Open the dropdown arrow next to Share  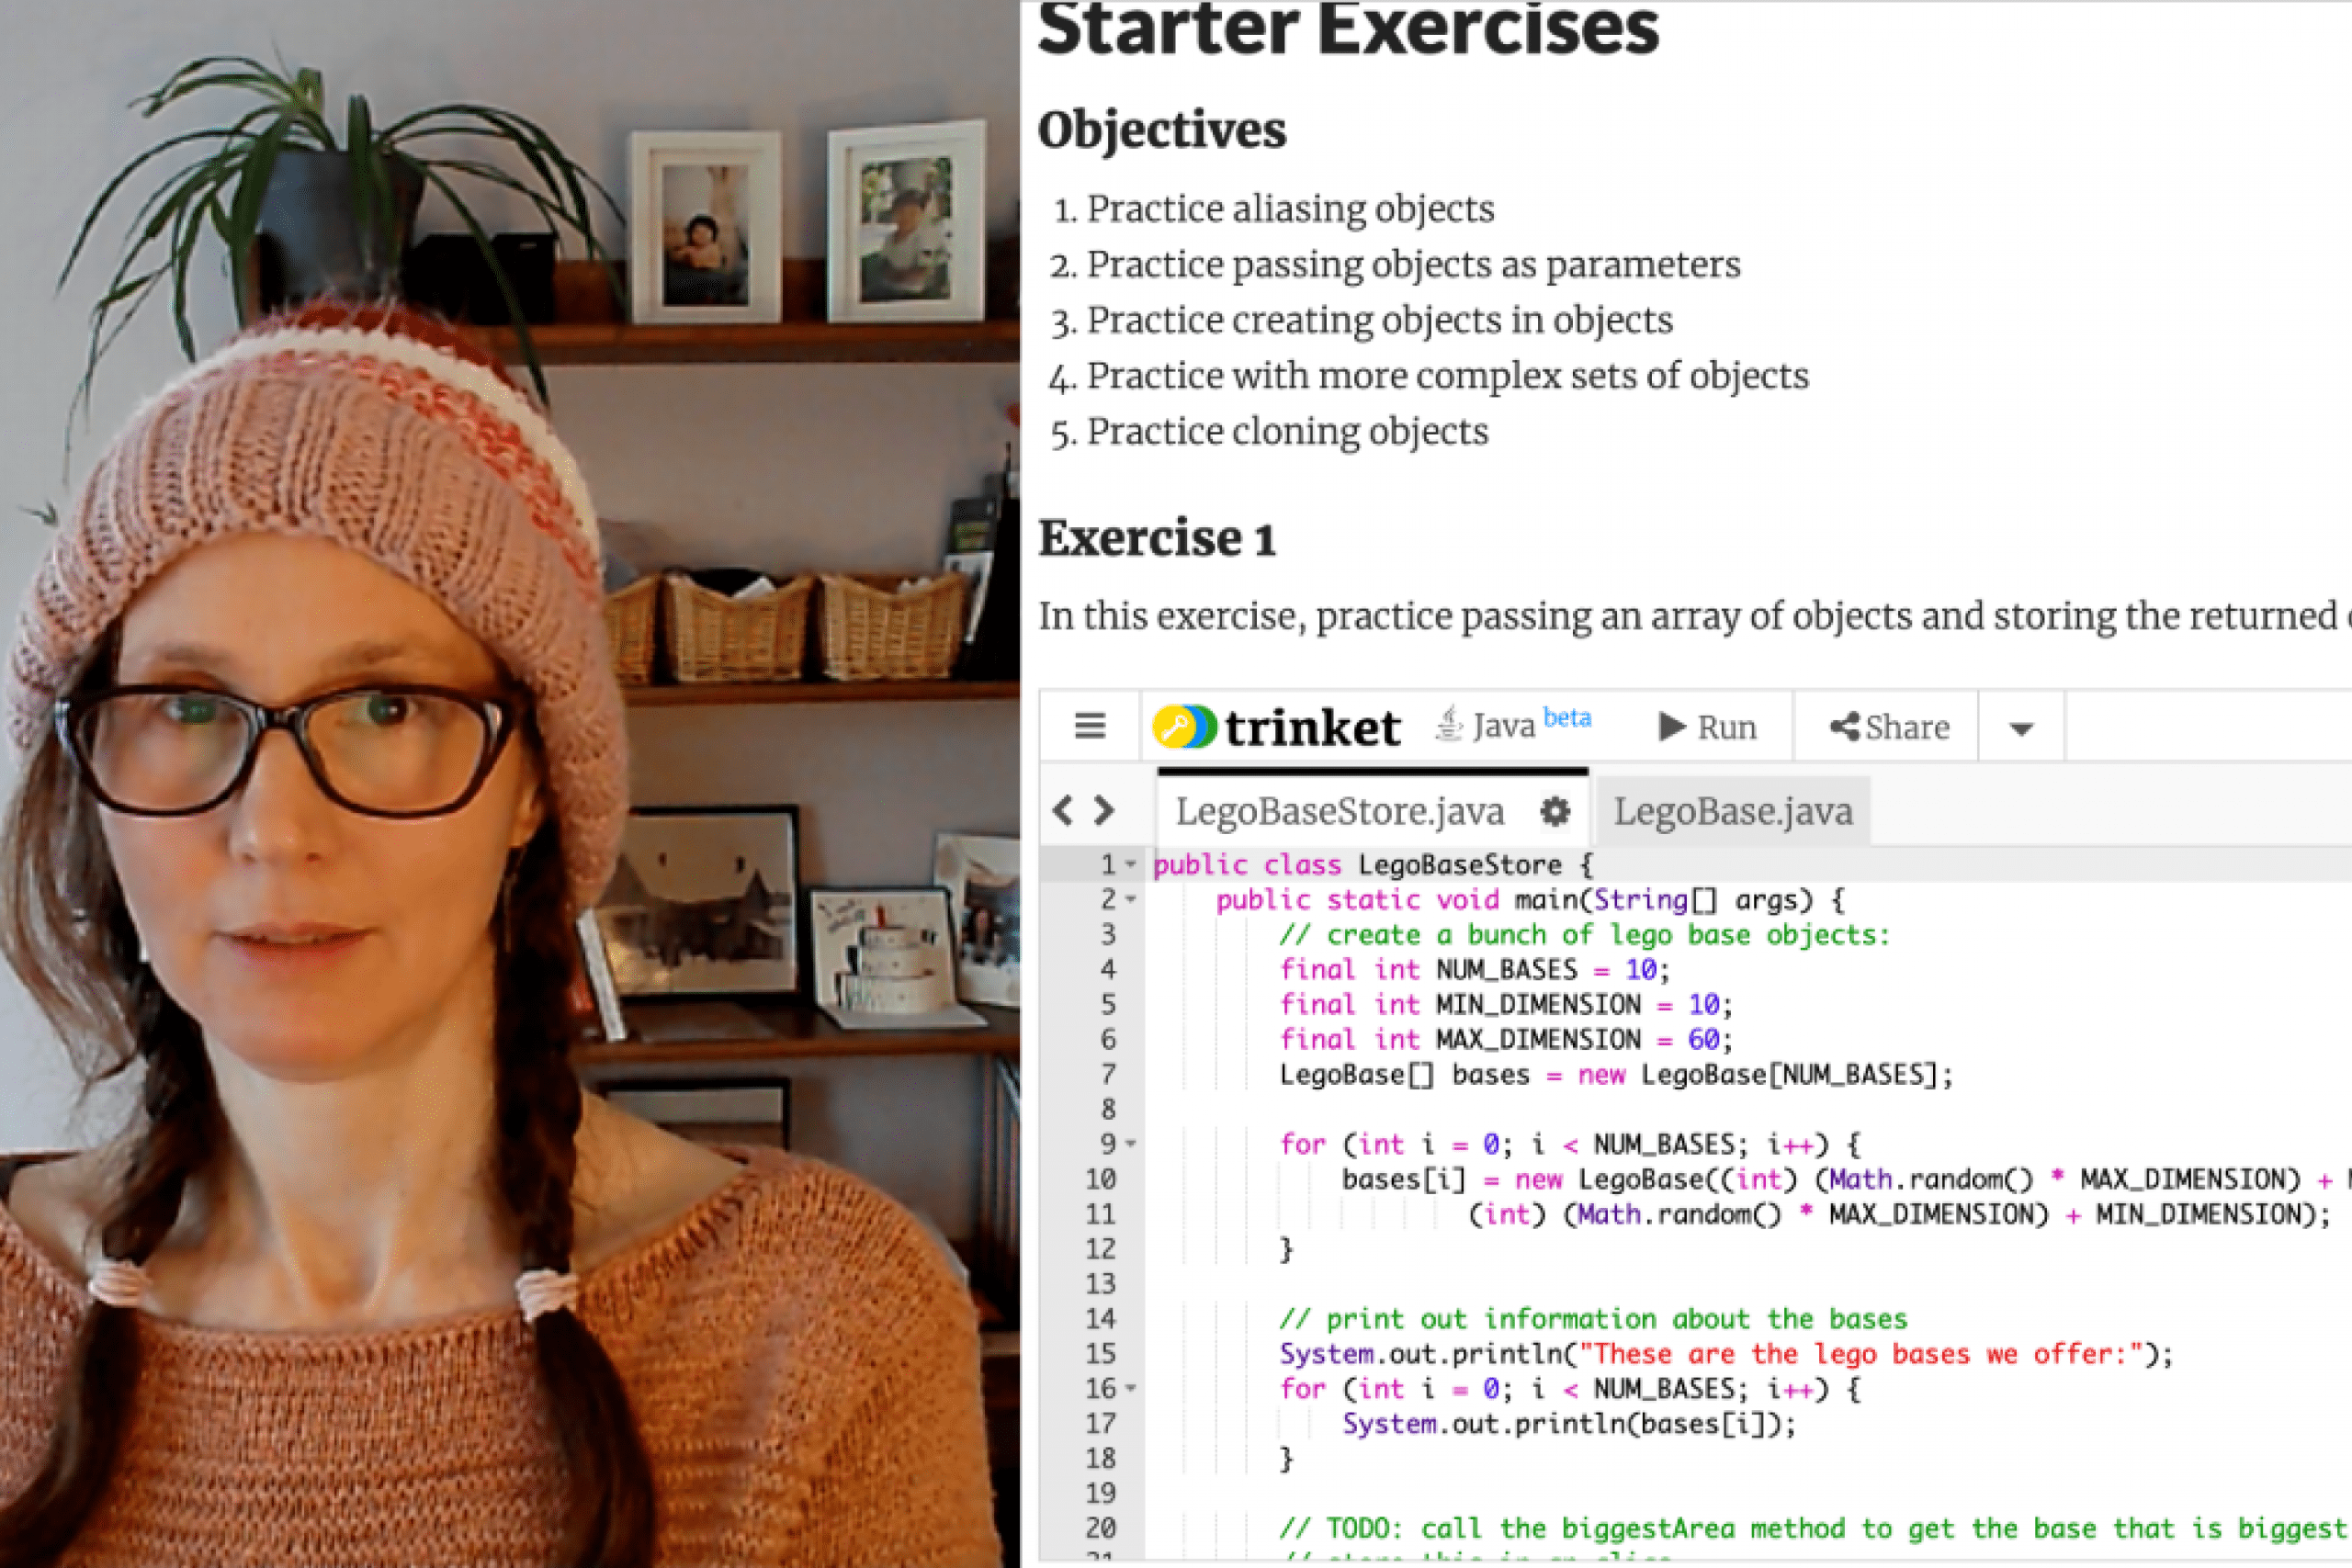[2019, 727]
